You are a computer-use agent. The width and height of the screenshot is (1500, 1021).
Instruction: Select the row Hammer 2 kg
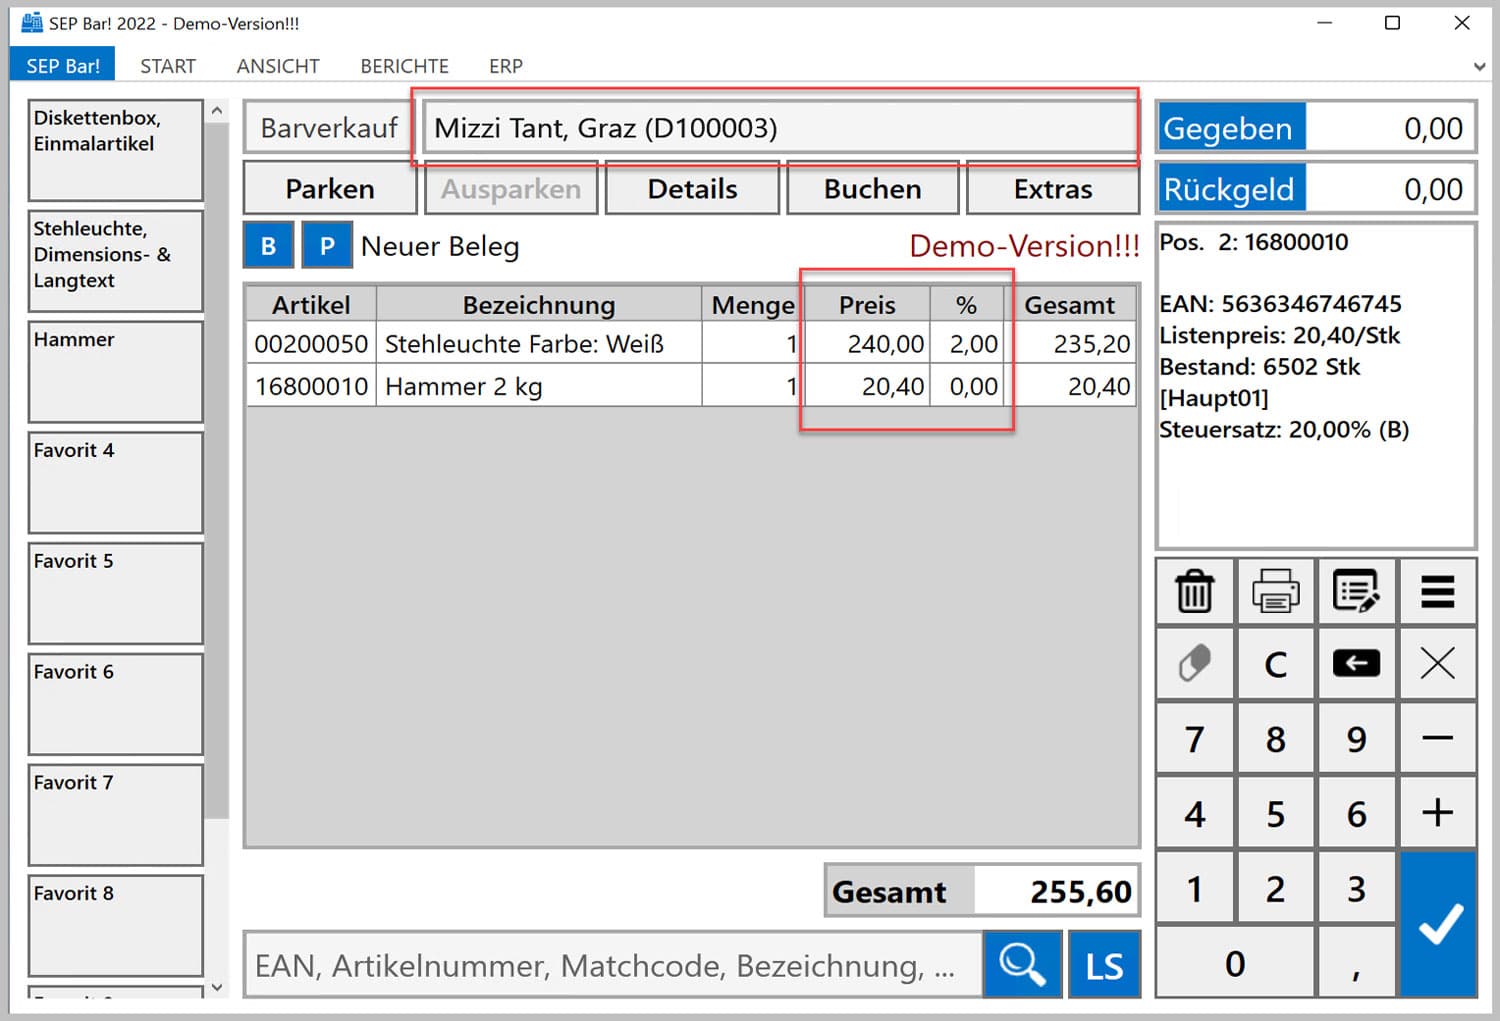(x=692, y=386)
